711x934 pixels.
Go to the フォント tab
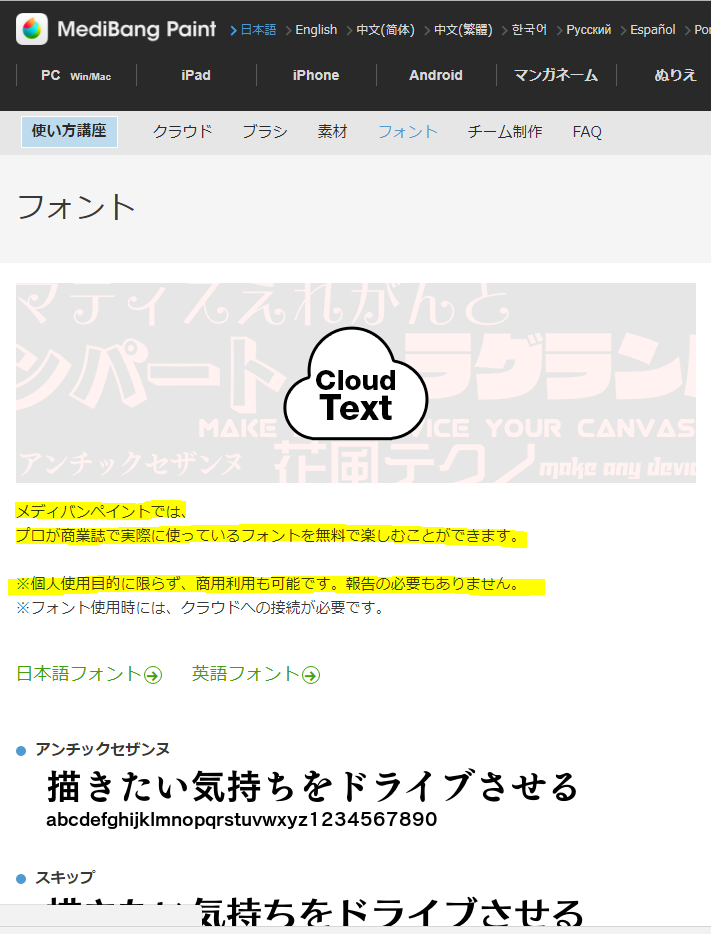(x=408, y=132)
